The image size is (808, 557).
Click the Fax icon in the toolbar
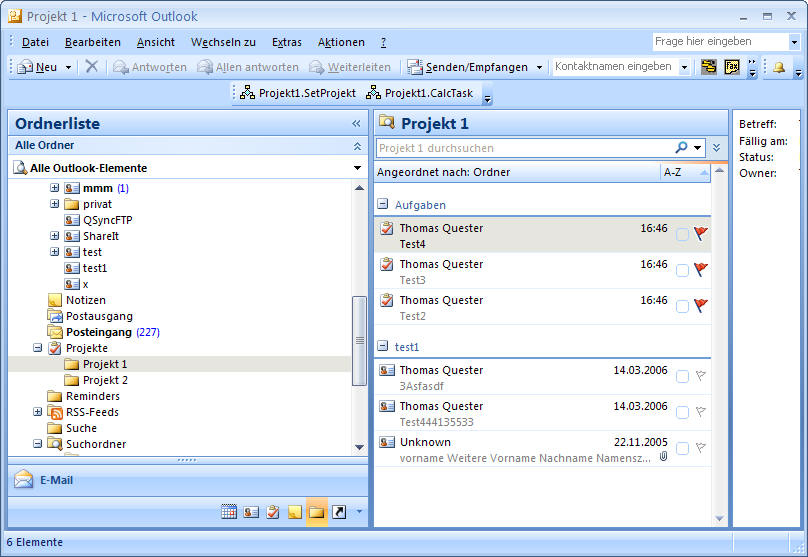click(732, 67)
